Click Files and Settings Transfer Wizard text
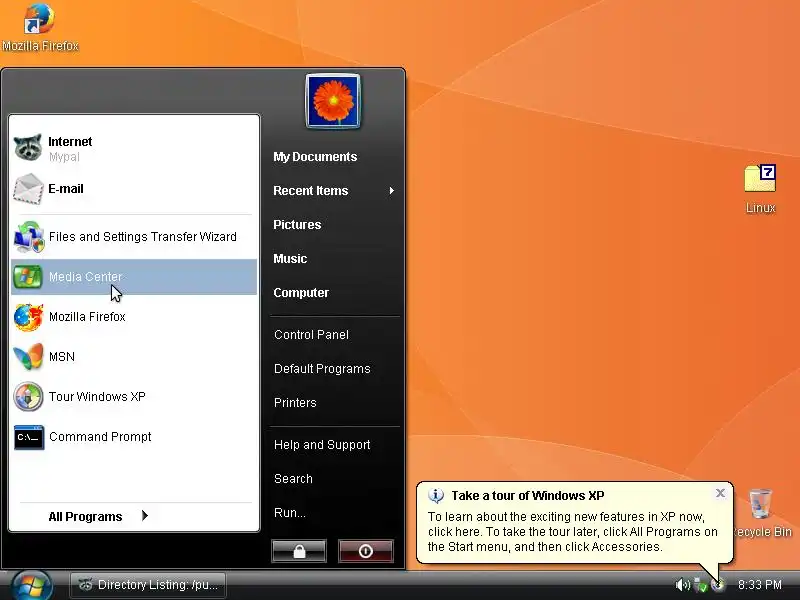The image size is (800, 600). [x=142, y=237]
